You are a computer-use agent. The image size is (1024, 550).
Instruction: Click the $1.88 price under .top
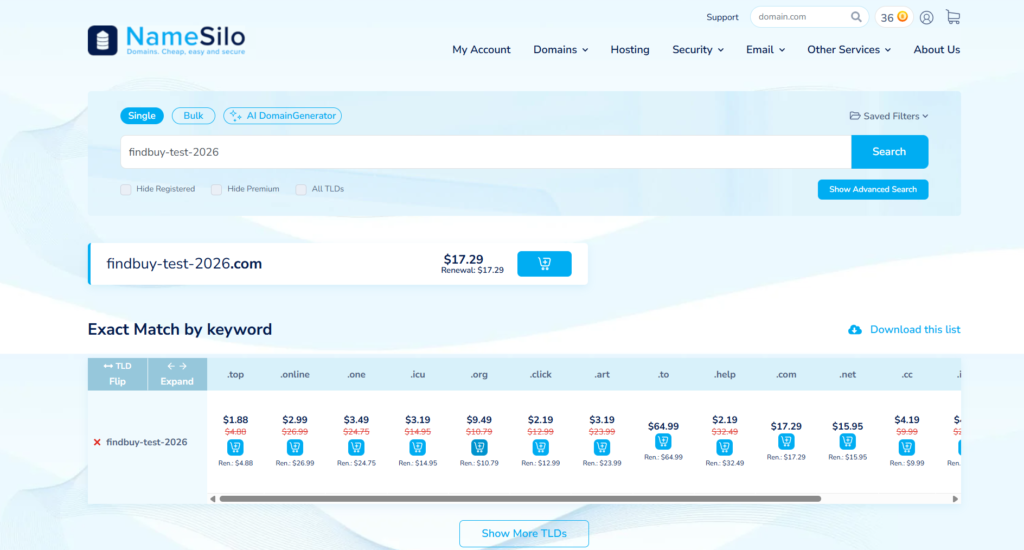235,420
